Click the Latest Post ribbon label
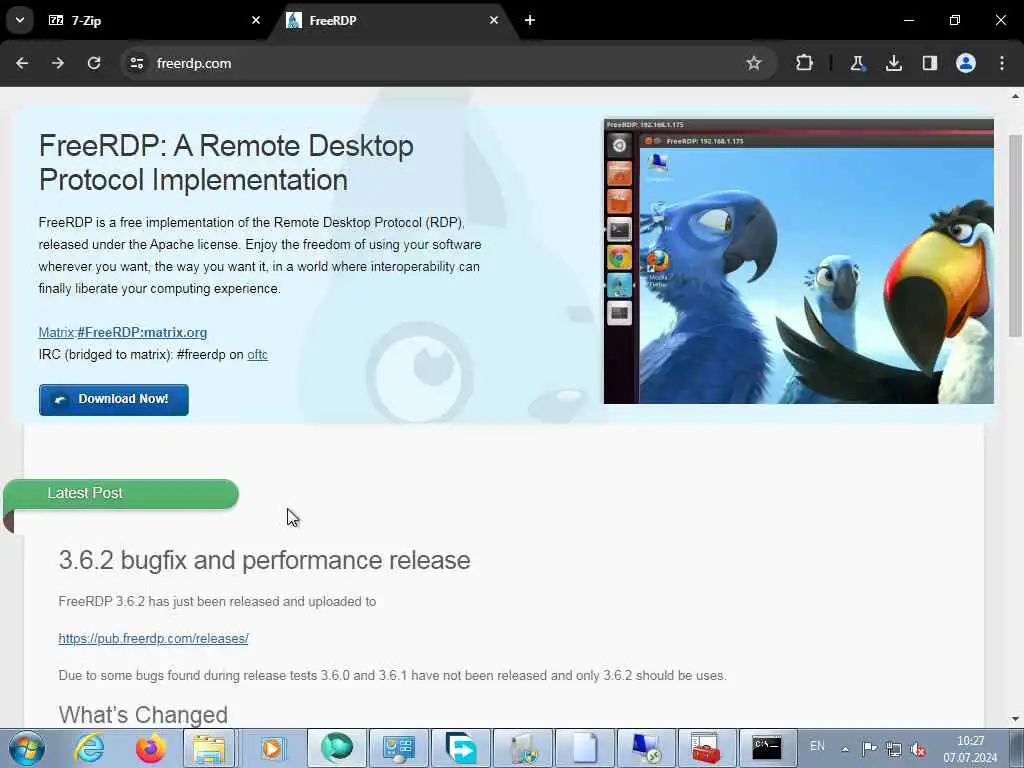 click(x=85, y=493)
